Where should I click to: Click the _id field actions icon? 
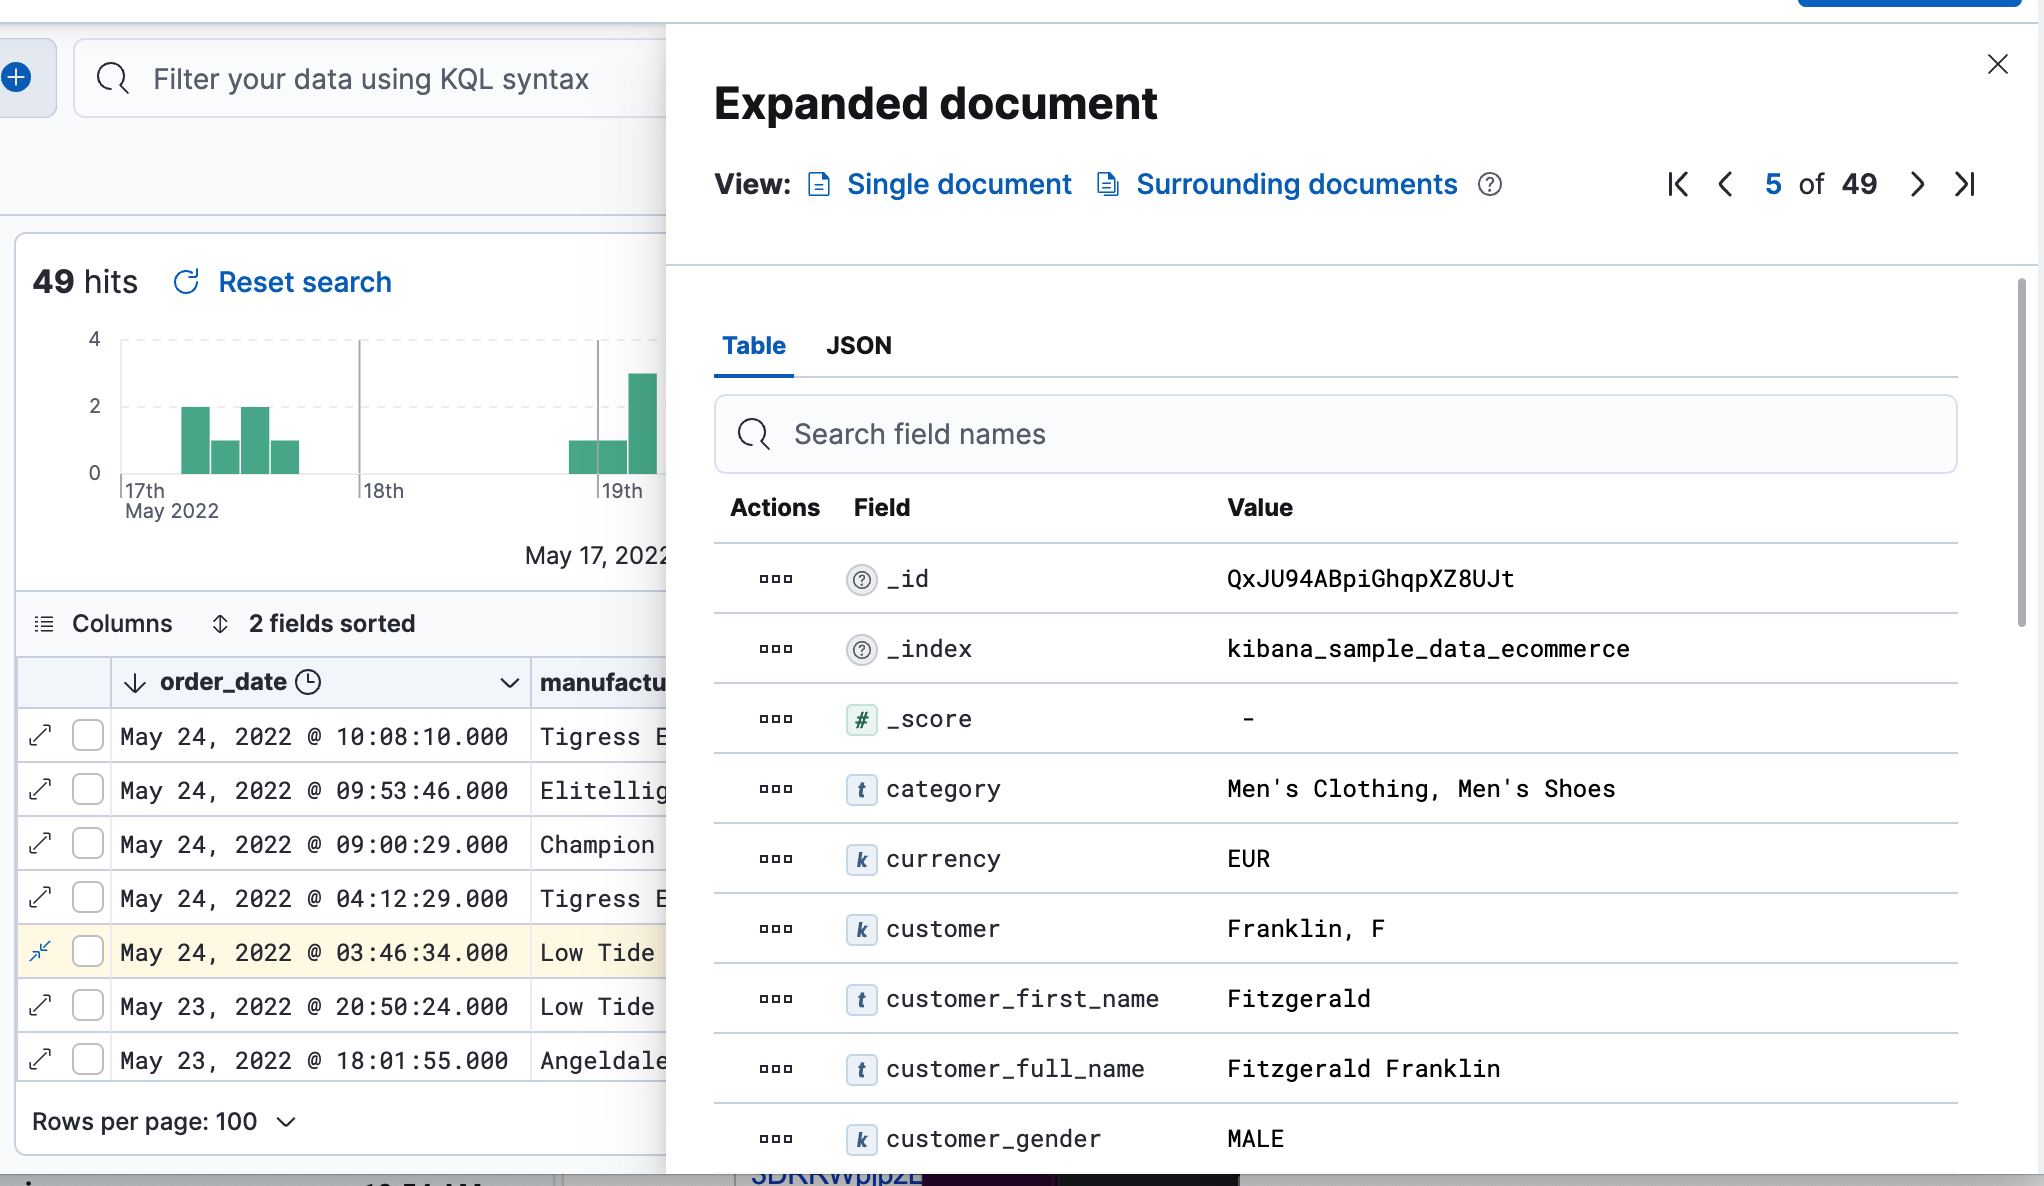(x=774, y=577)
